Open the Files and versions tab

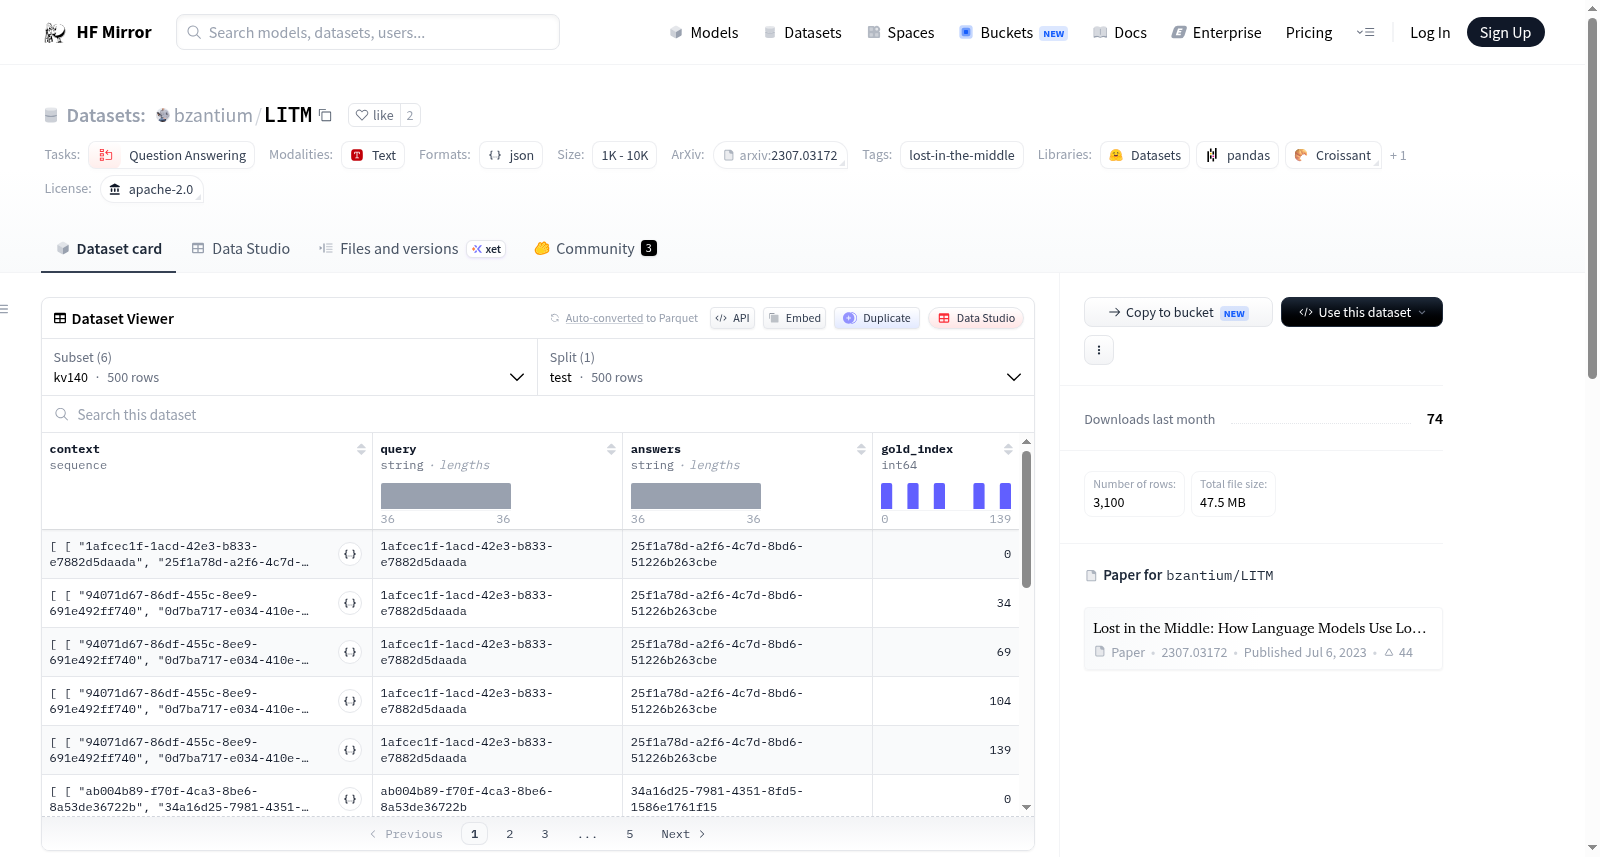(412, 249)
